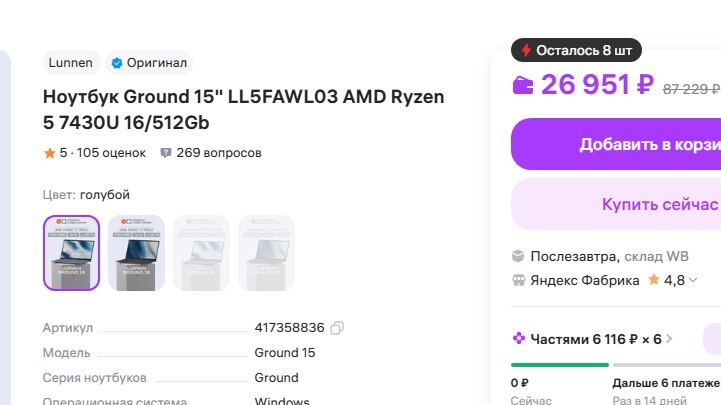Image resolution: width=721 pixels, height=405 pixels.
Task: Click the store icon beside Яндекс Фабрика
Action: pyautogui.click(x=518, y=280)
